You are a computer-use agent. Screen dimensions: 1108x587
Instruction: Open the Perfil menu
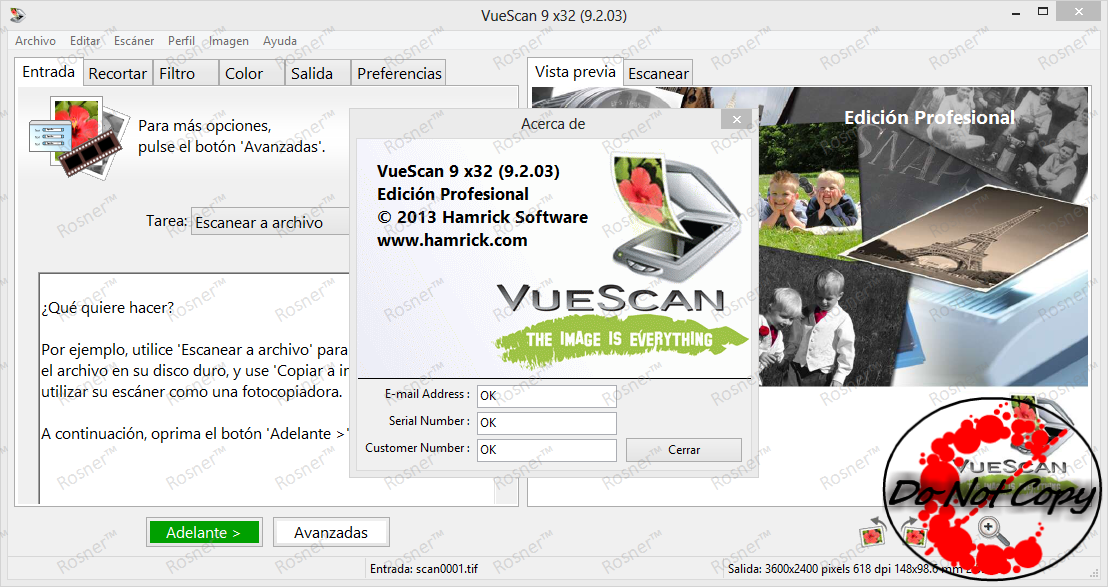tap(181, 41)
